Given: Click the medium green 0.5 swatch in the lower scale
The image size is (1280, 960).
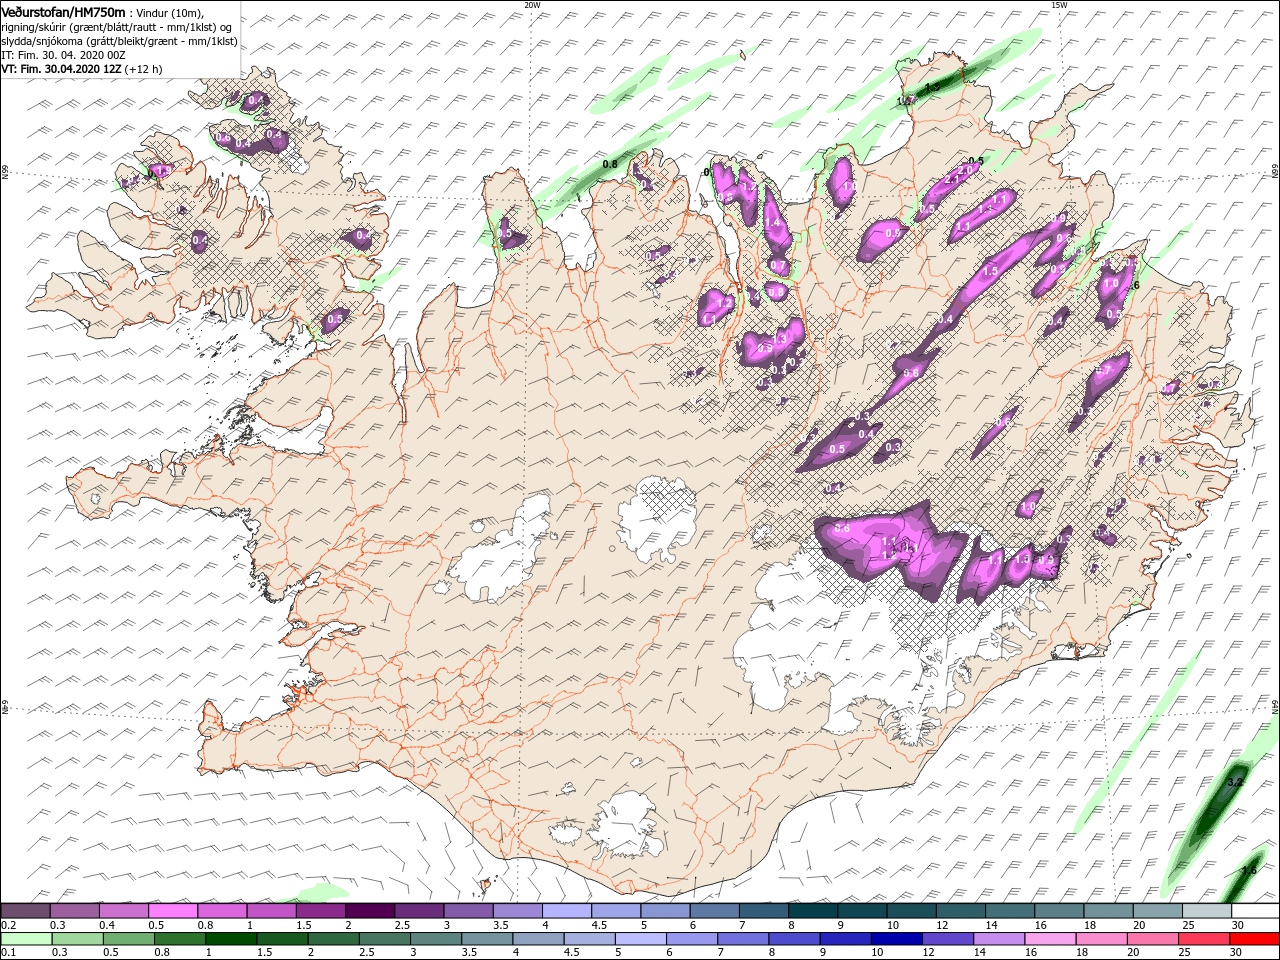Looking at the screenshot, I should [128, 938].
